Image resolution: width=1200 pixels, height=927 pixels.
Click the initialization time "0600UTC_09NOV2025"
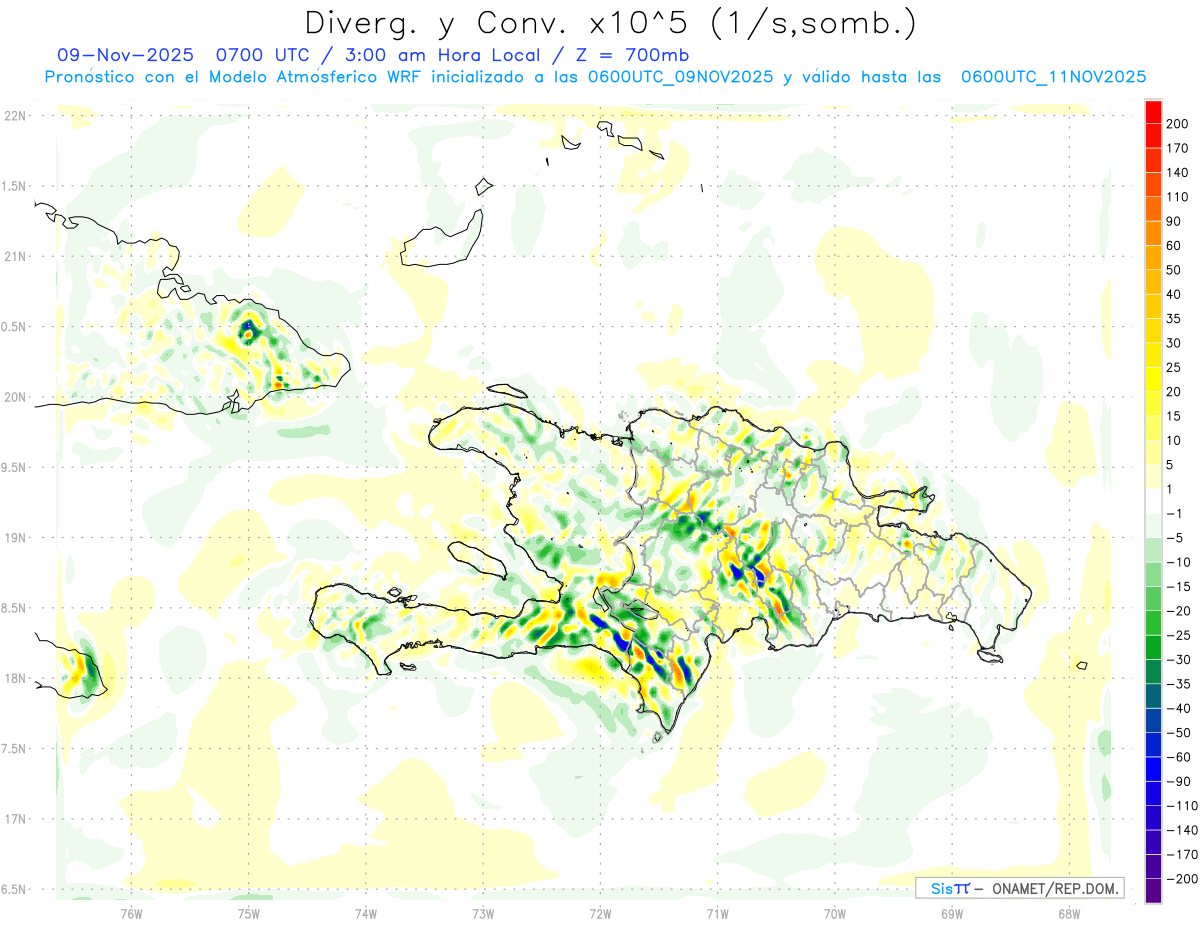680,77
